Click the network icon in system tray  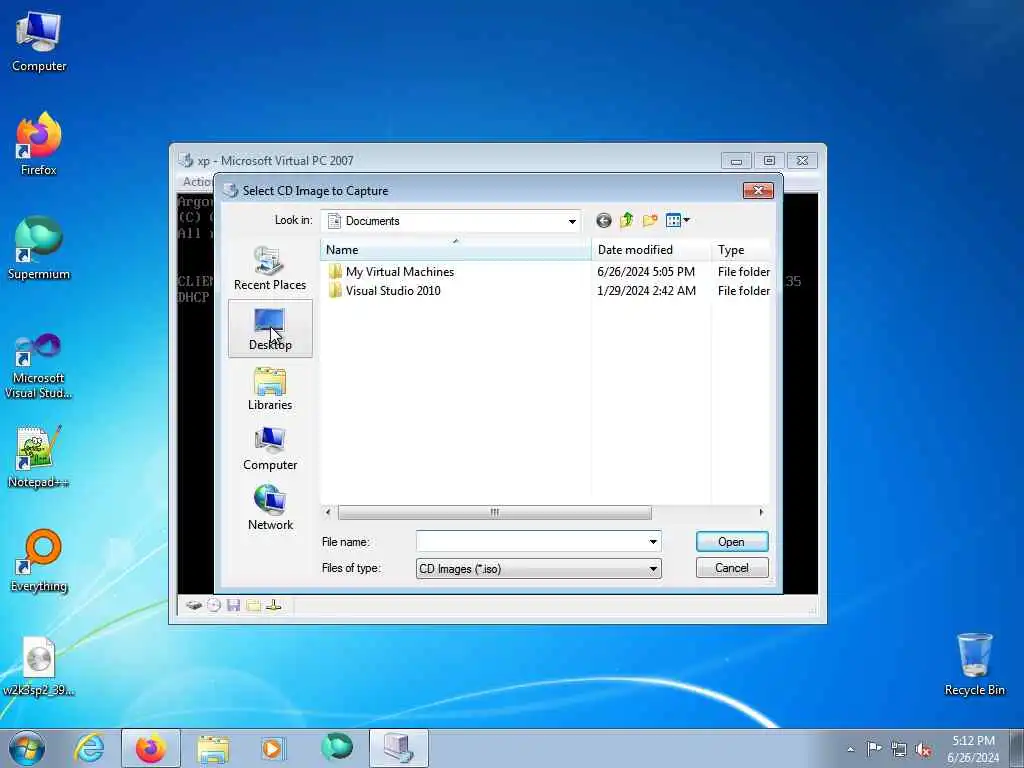899,749
